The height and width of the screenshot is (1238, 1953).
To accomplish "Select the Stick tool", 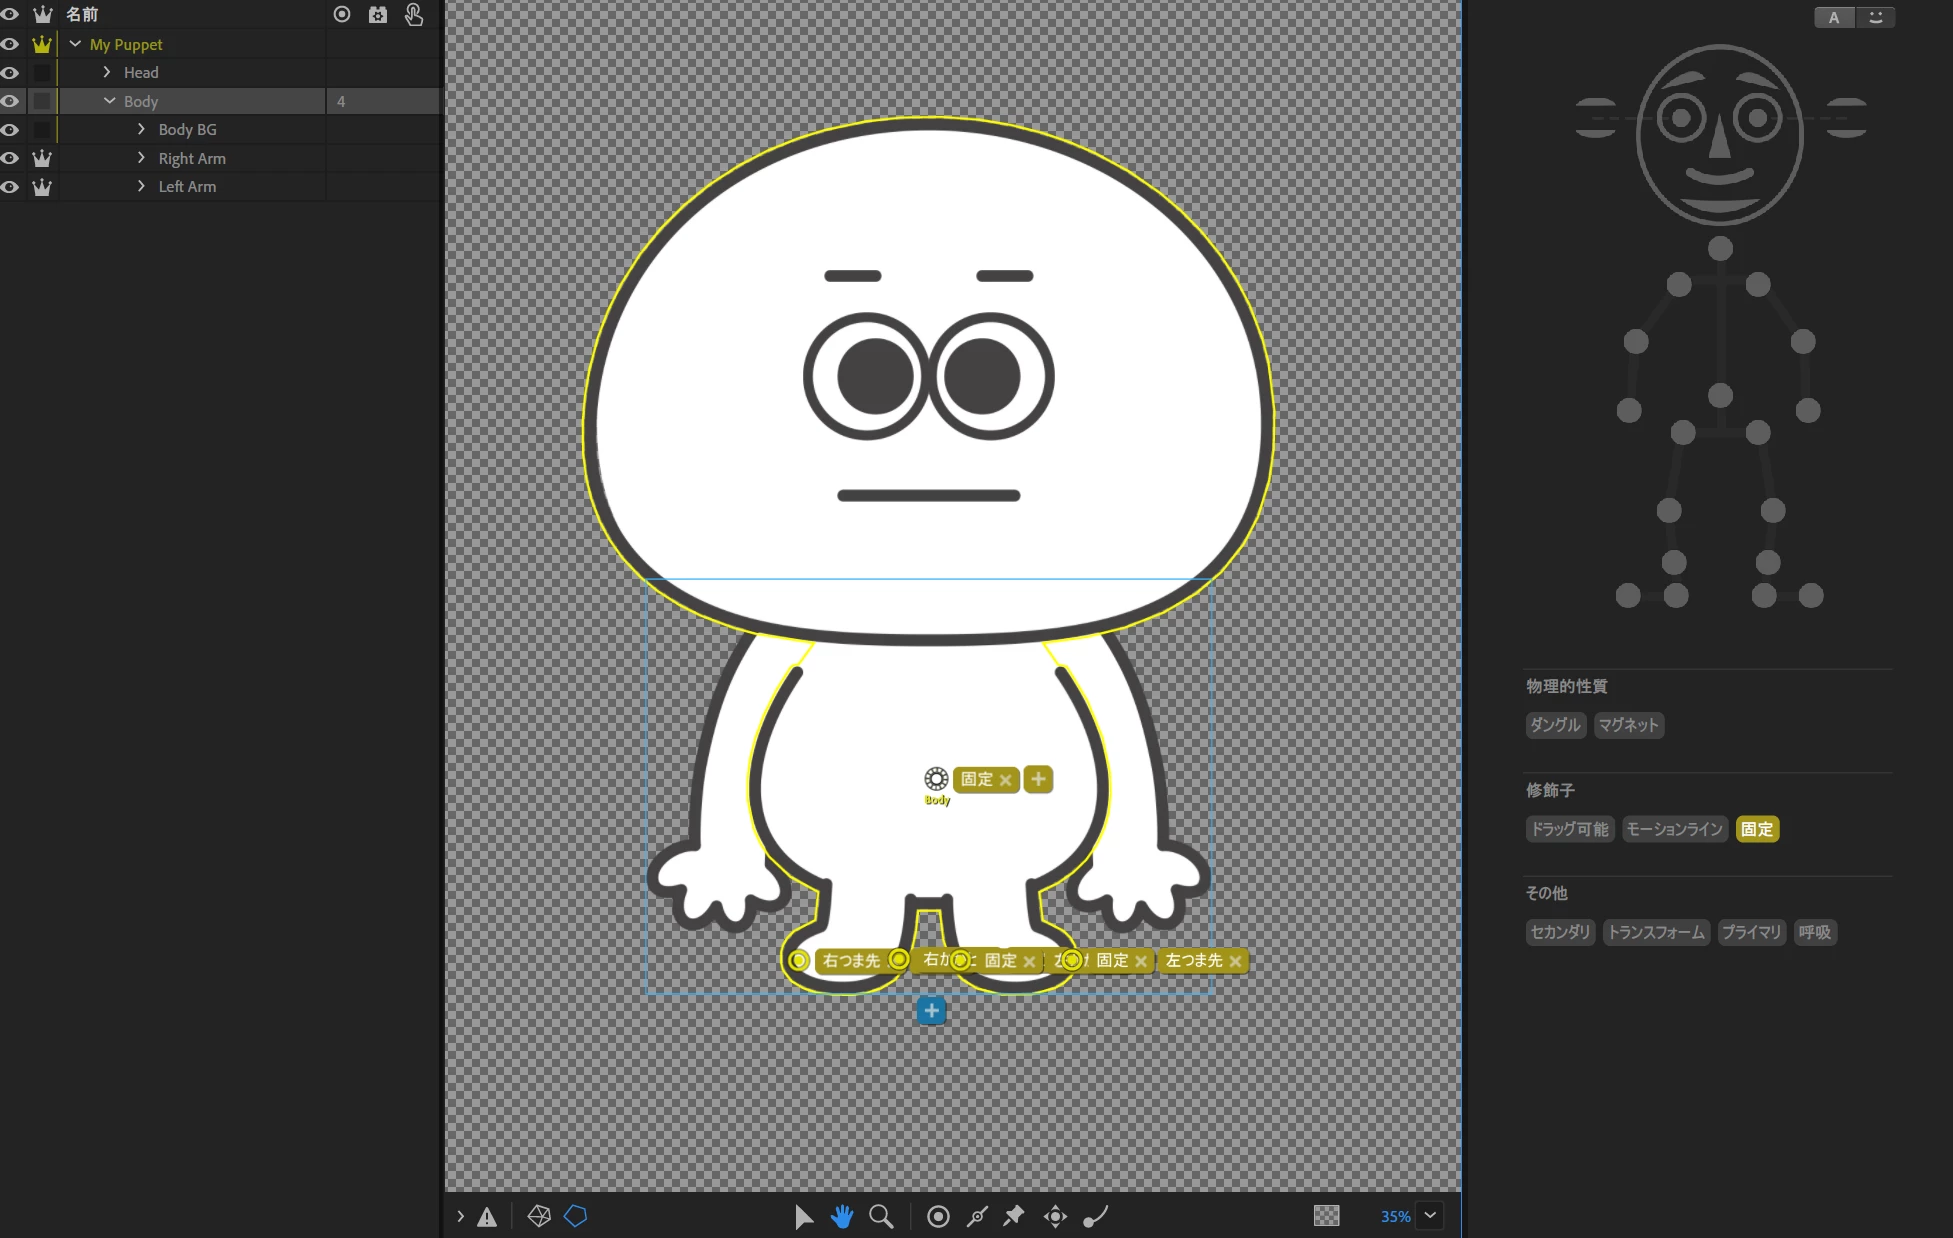I will [x=977, y=1216].
